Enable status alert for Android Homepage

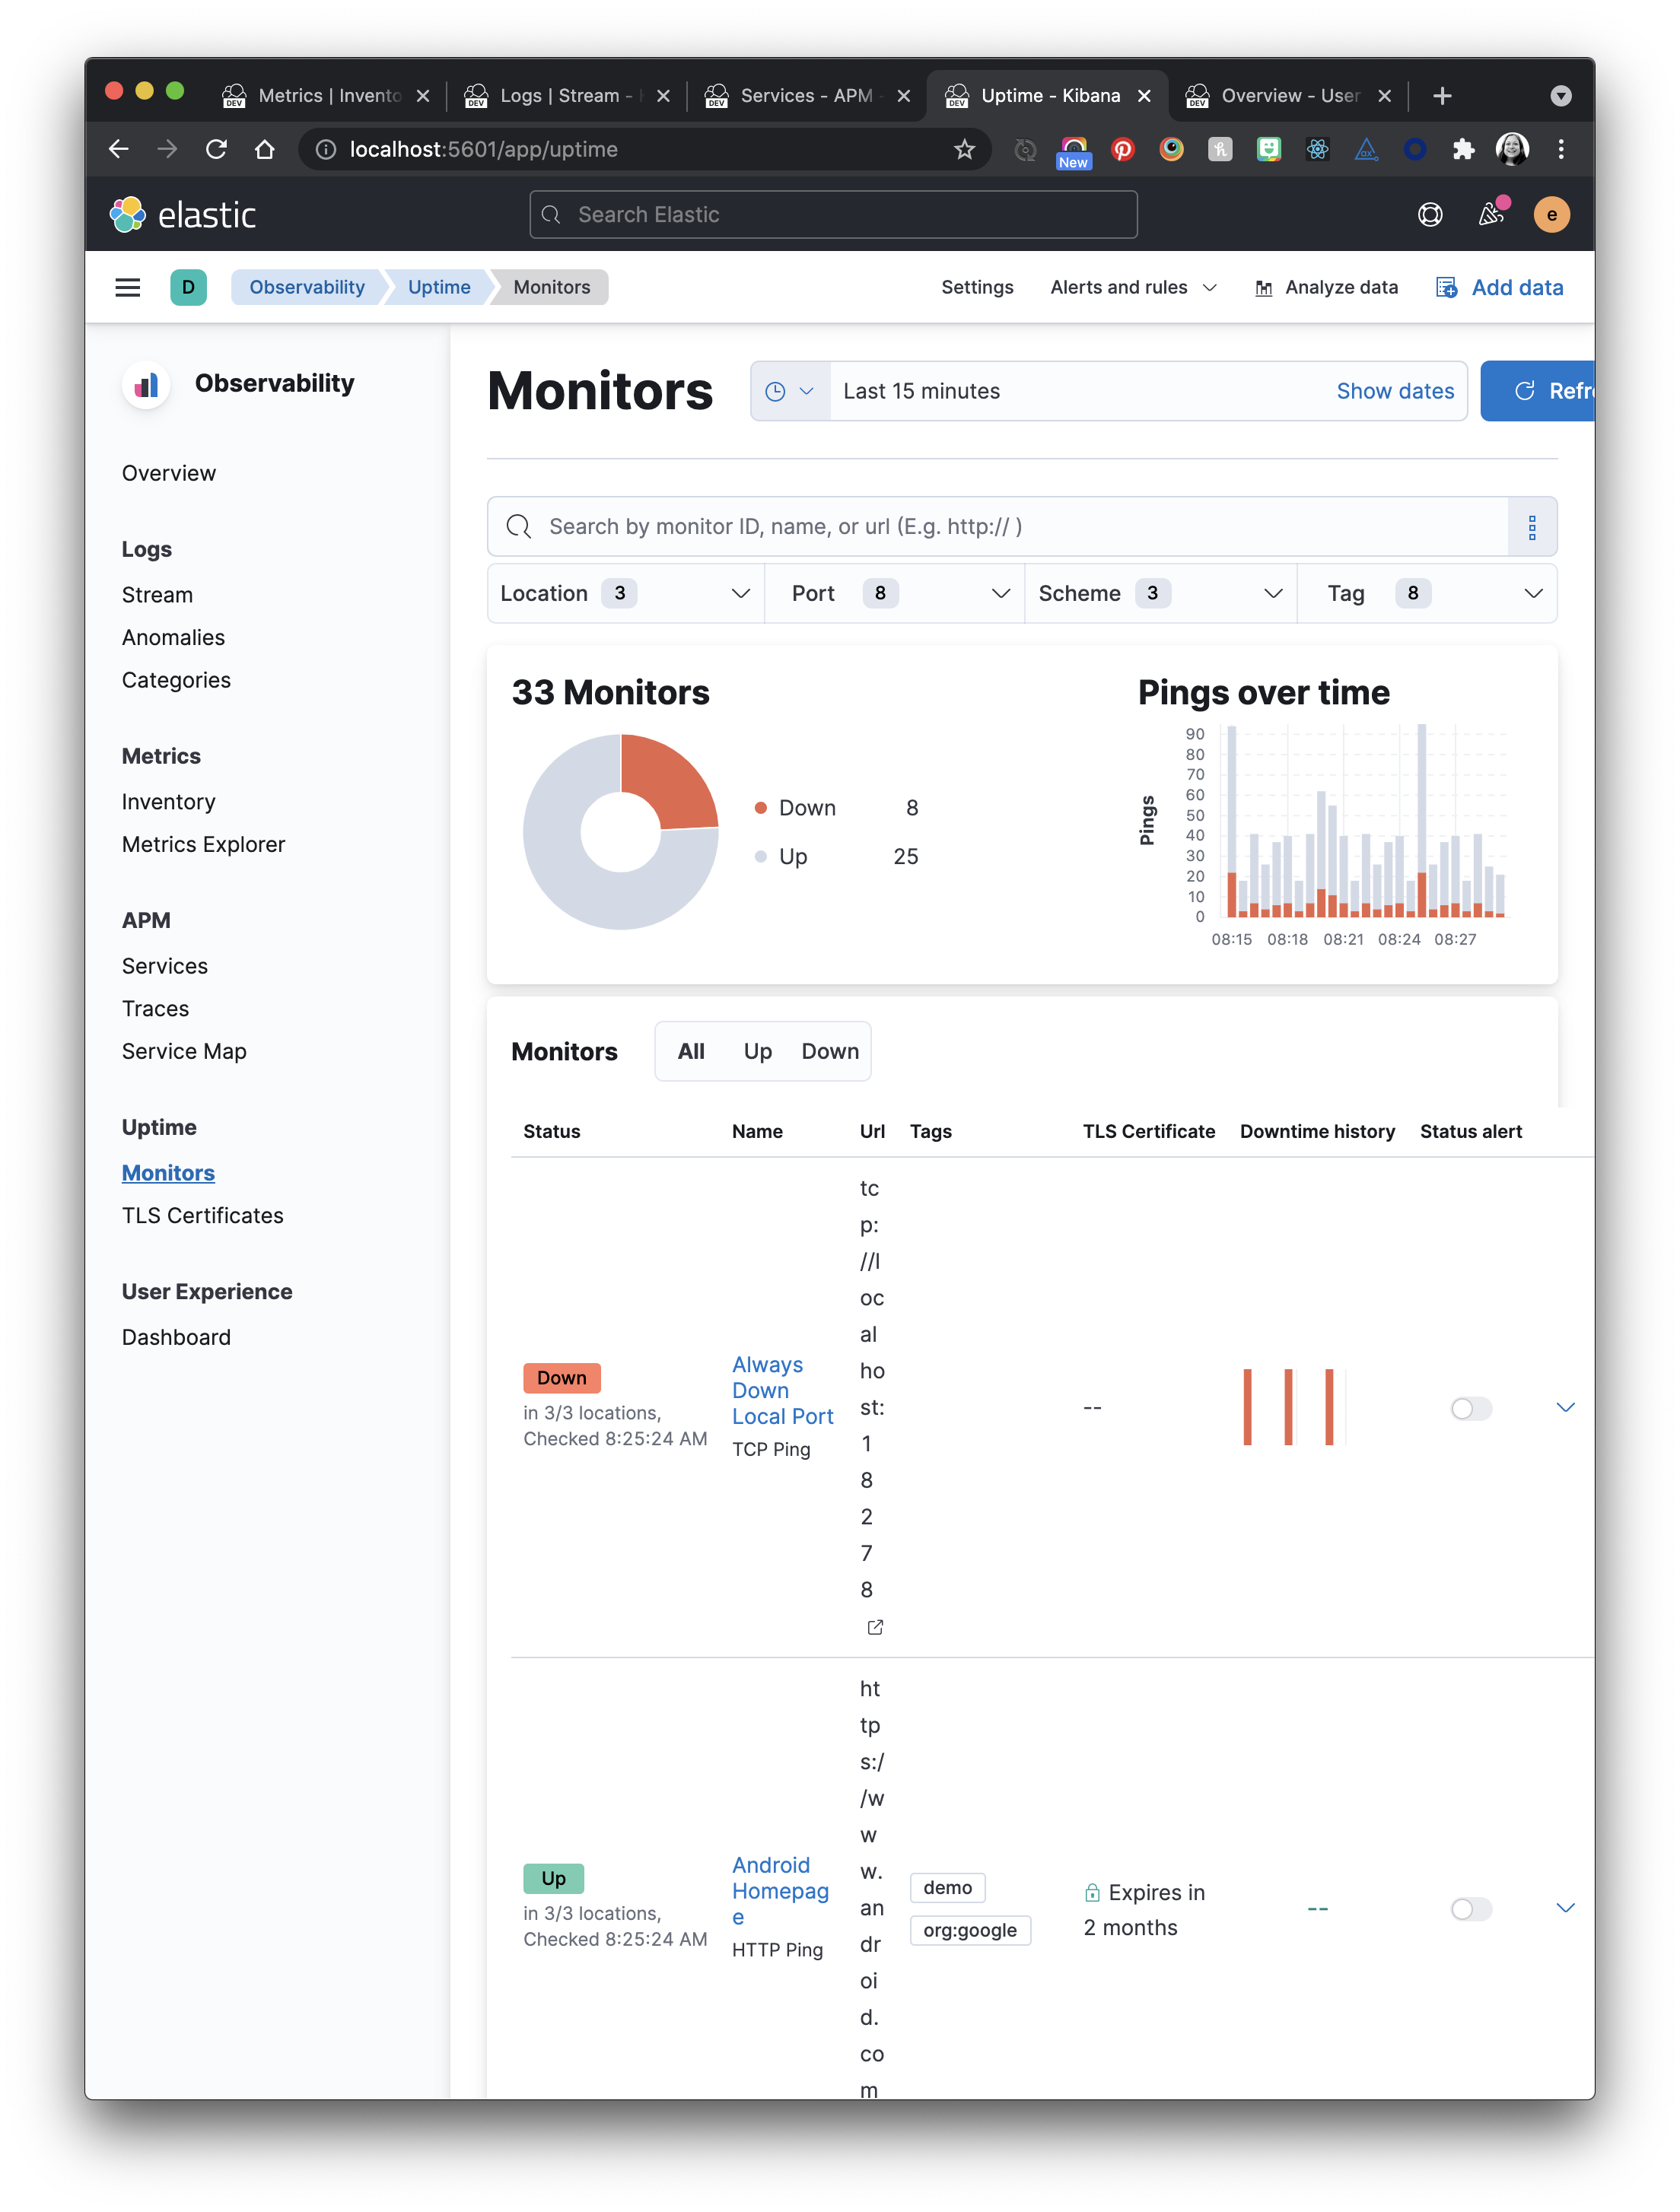coord(1471,1909)
